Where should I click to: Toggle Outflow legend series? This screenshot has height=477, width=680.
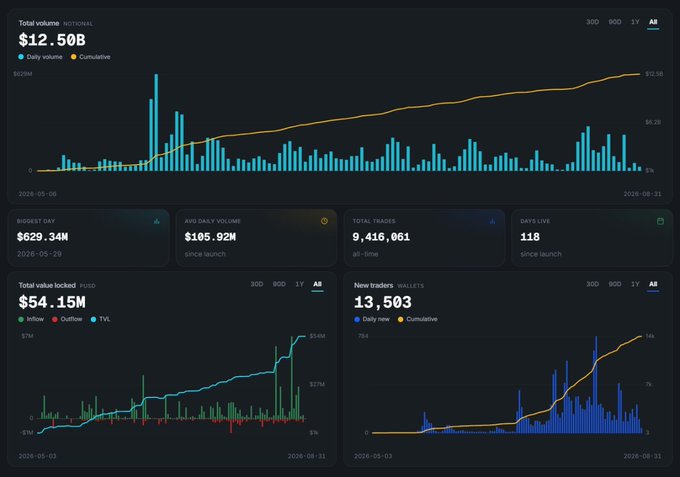(67, 319)
